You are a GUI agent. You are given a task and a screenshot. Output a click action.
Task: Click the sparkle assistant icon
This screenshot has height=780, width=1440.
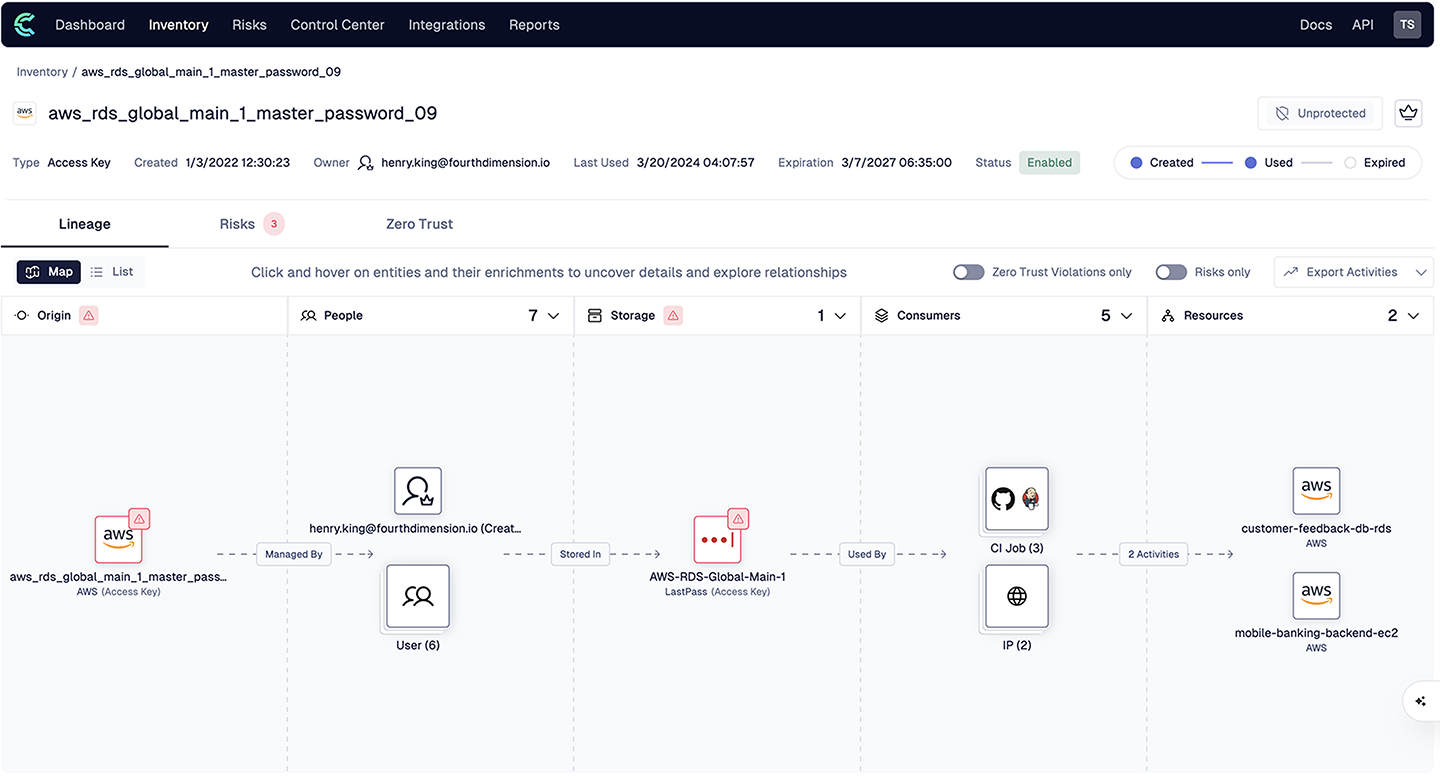pos(1421,702)
